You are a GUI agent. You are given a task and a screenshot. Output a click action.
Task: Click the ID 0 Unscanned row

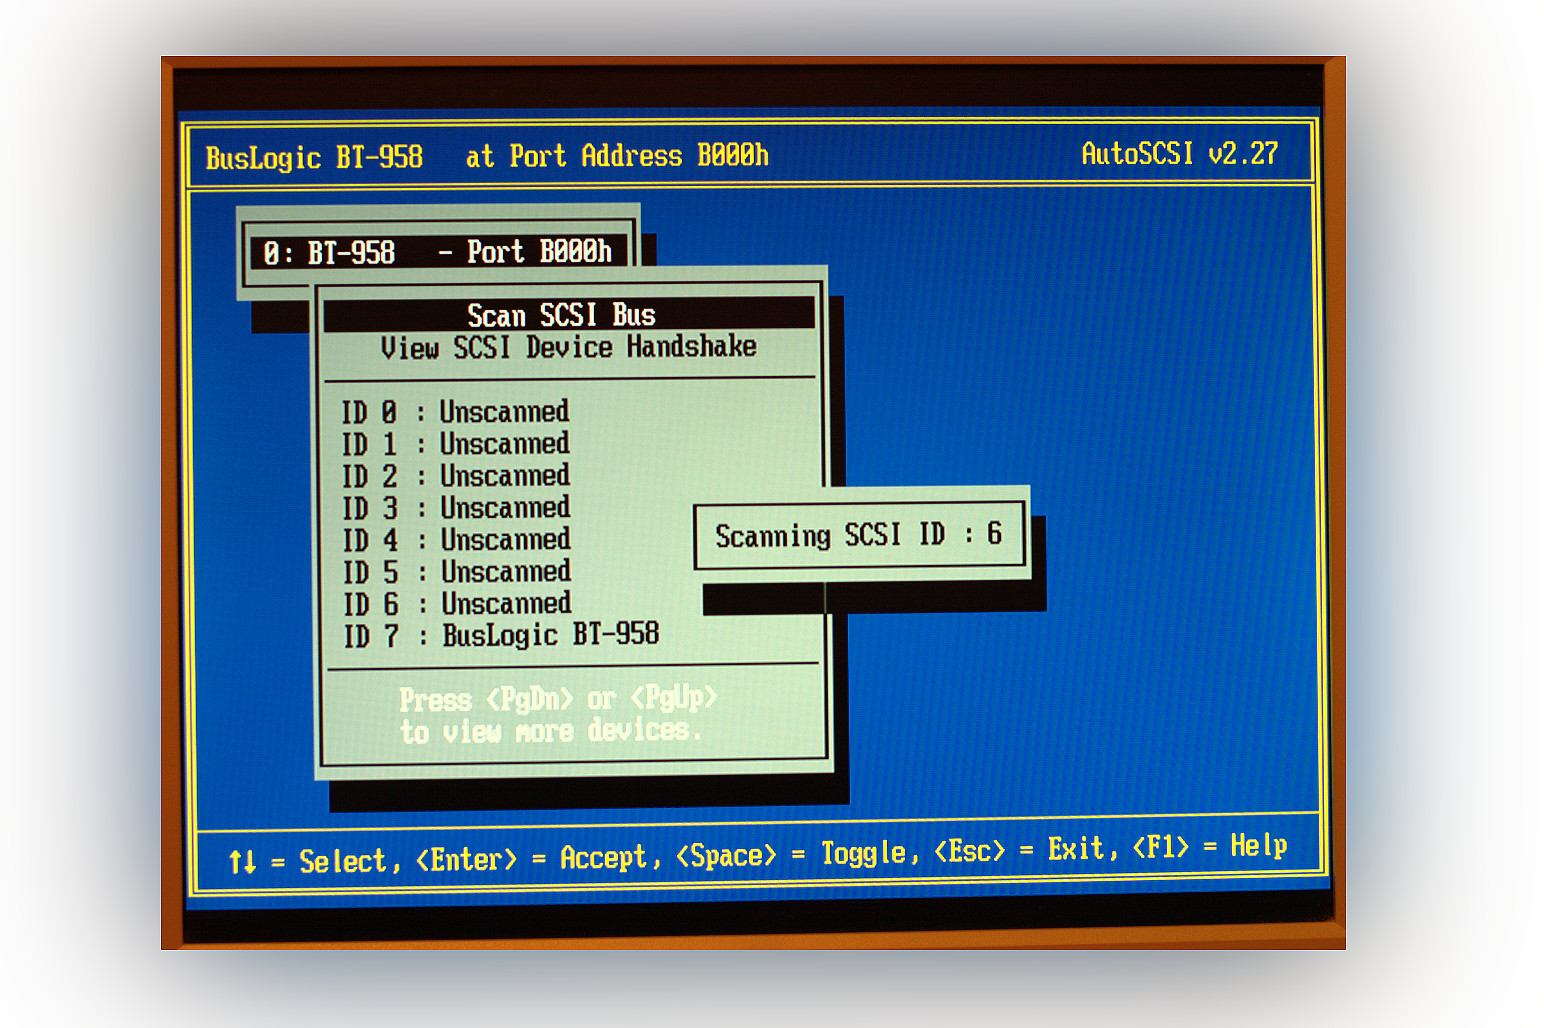click(456, 412)
